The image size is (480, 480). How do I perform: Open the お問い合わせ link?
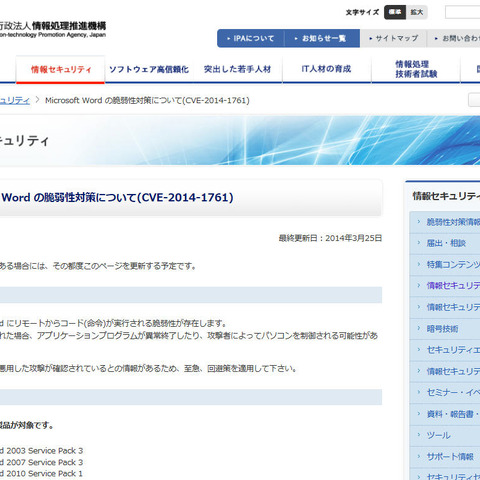(454, 38)
